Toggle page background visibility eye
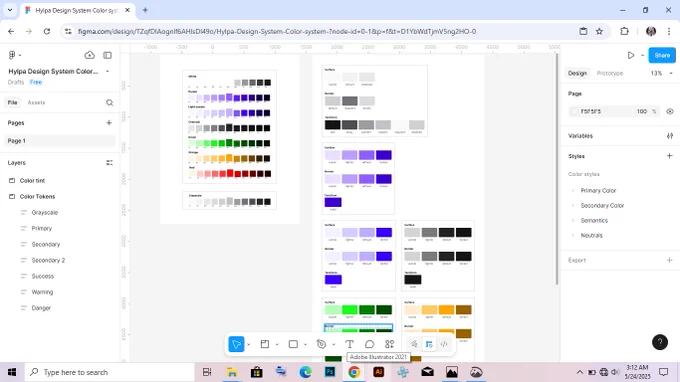Viewport: 680px width, 382px height. point(670,111)
